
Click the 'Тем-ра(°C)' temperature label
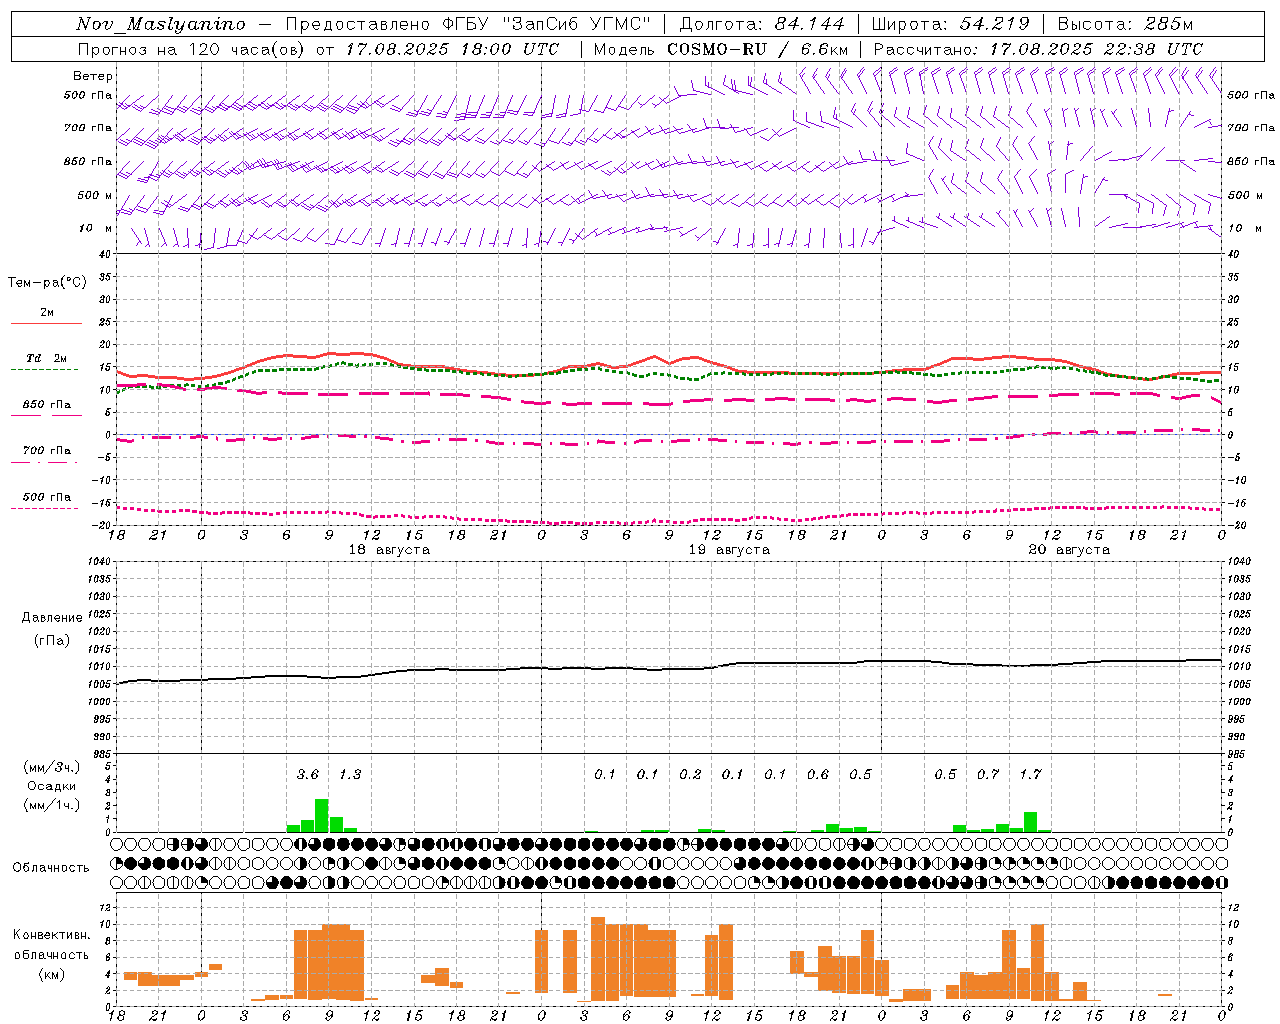pyautogui.click(x=47, y=283)
